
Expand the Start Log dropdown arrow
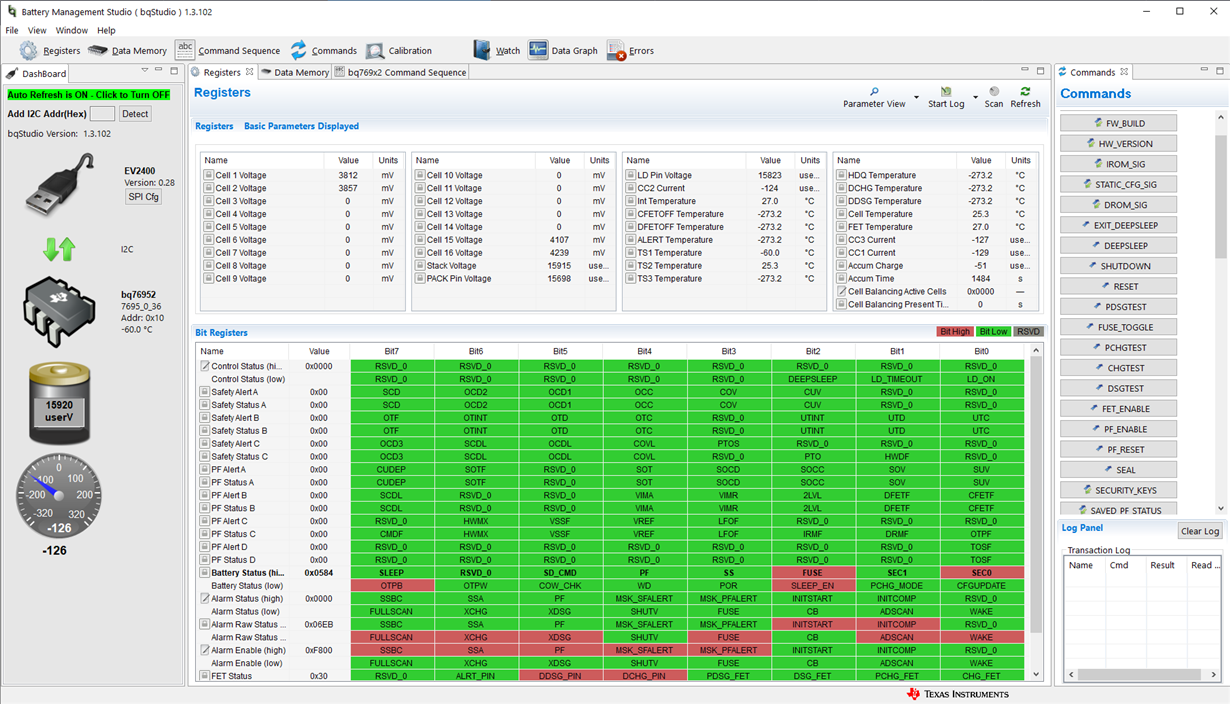pos(975,98)
